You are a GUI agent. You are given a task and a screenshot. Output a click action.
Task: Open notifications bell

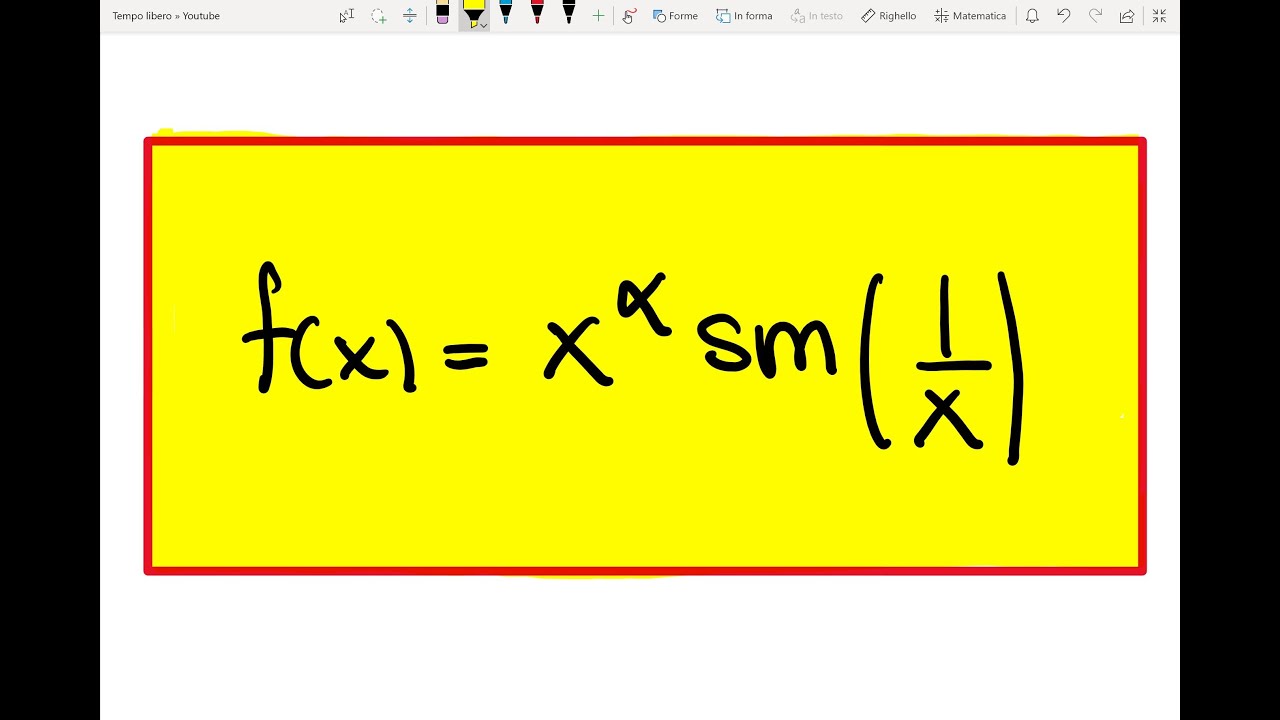click(x=1032, y=16)
